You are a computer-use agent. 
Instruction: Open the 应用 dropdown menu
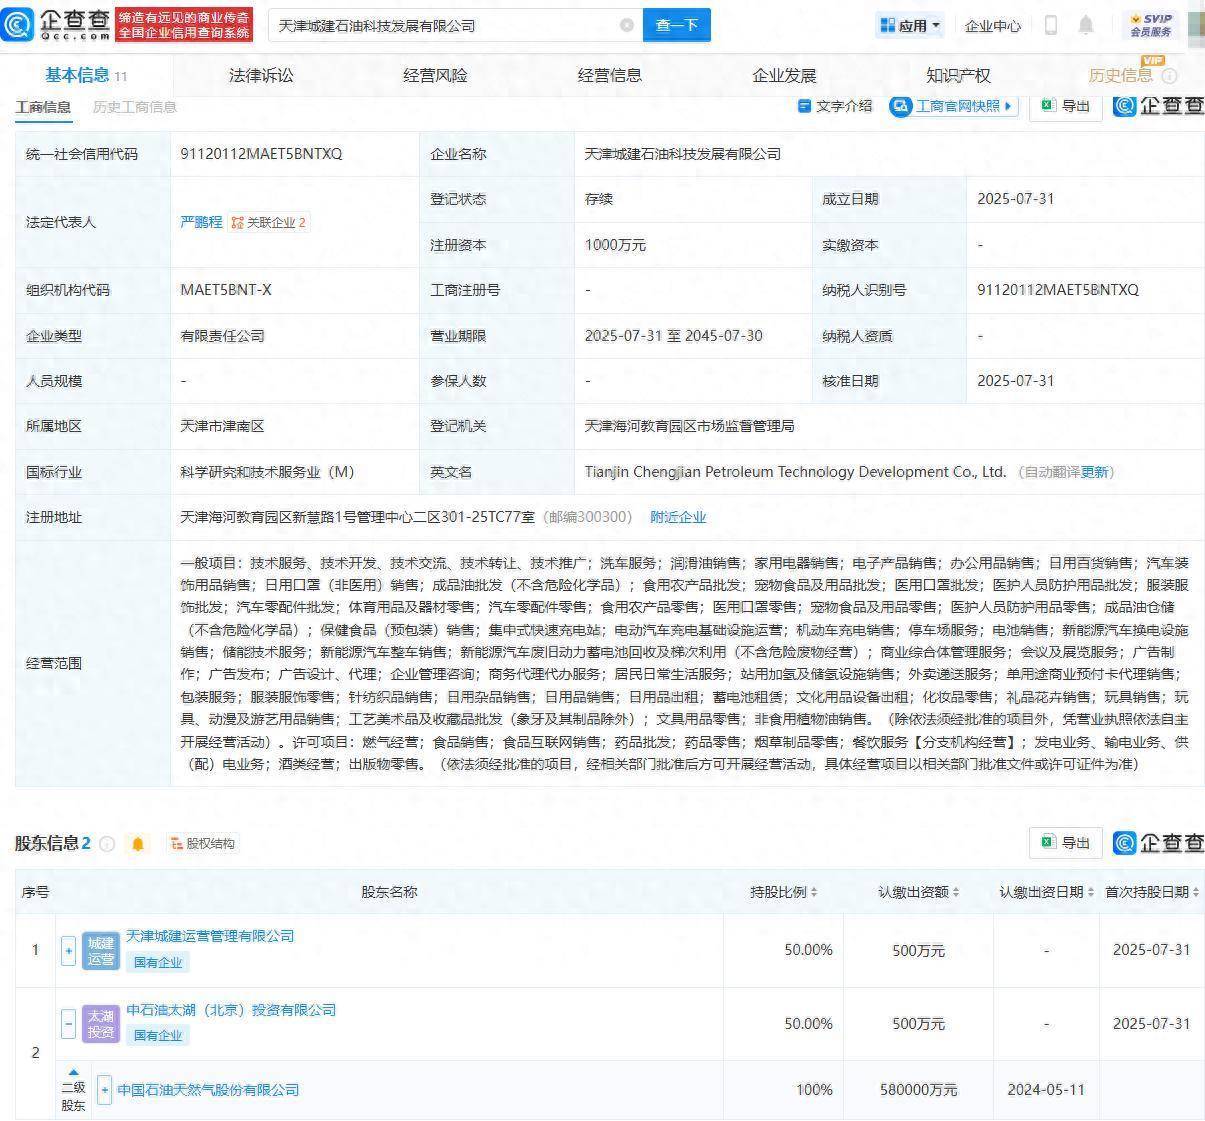(x=910, y=25)
